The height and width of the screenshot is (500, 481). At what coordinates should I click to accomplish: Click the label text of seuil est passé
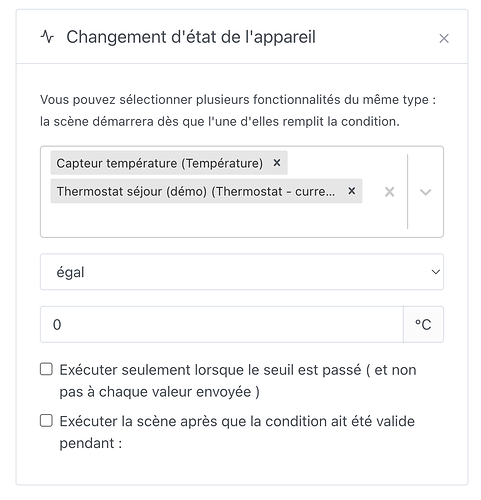click(x=238, y=381)
